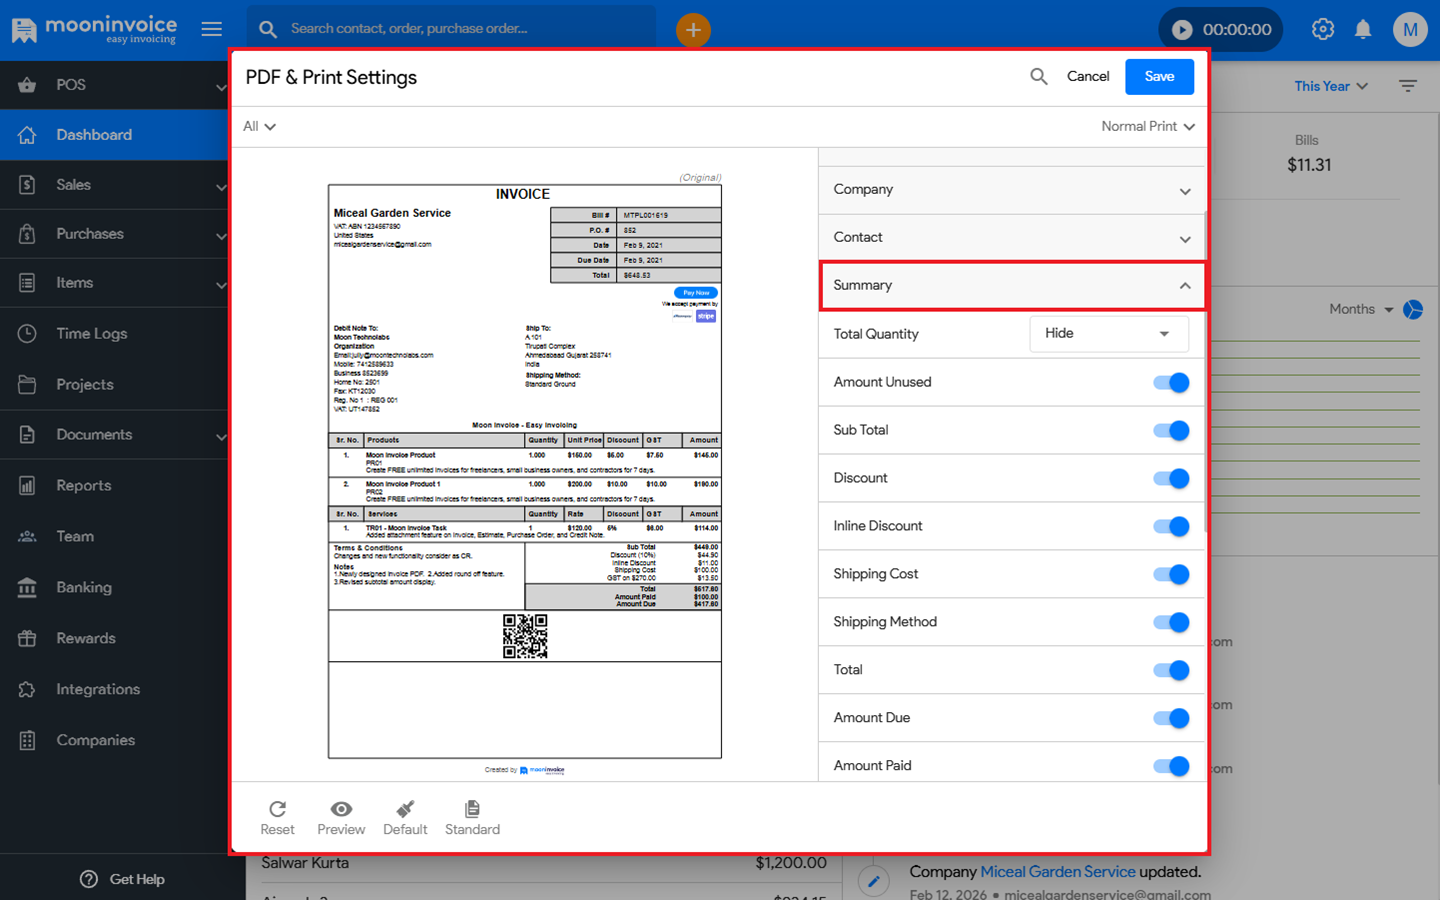1440x900 pixels.
Task: Open notifications bell icon
Action: click(x=1363, y=30)
